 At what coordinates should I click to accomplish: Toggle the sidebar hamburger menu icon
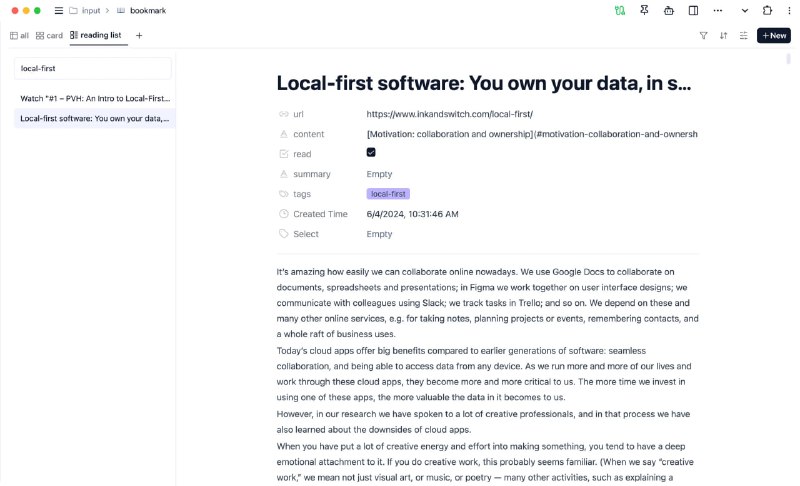[59, 10]
